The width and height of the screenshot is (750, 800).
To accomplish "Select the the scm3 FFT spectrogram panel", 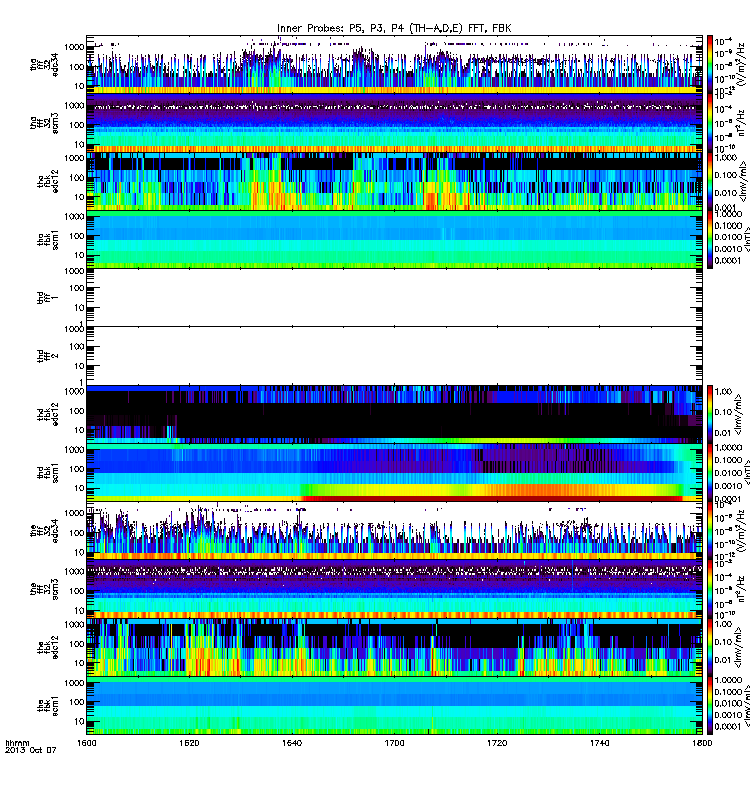I will click(394, 589).
